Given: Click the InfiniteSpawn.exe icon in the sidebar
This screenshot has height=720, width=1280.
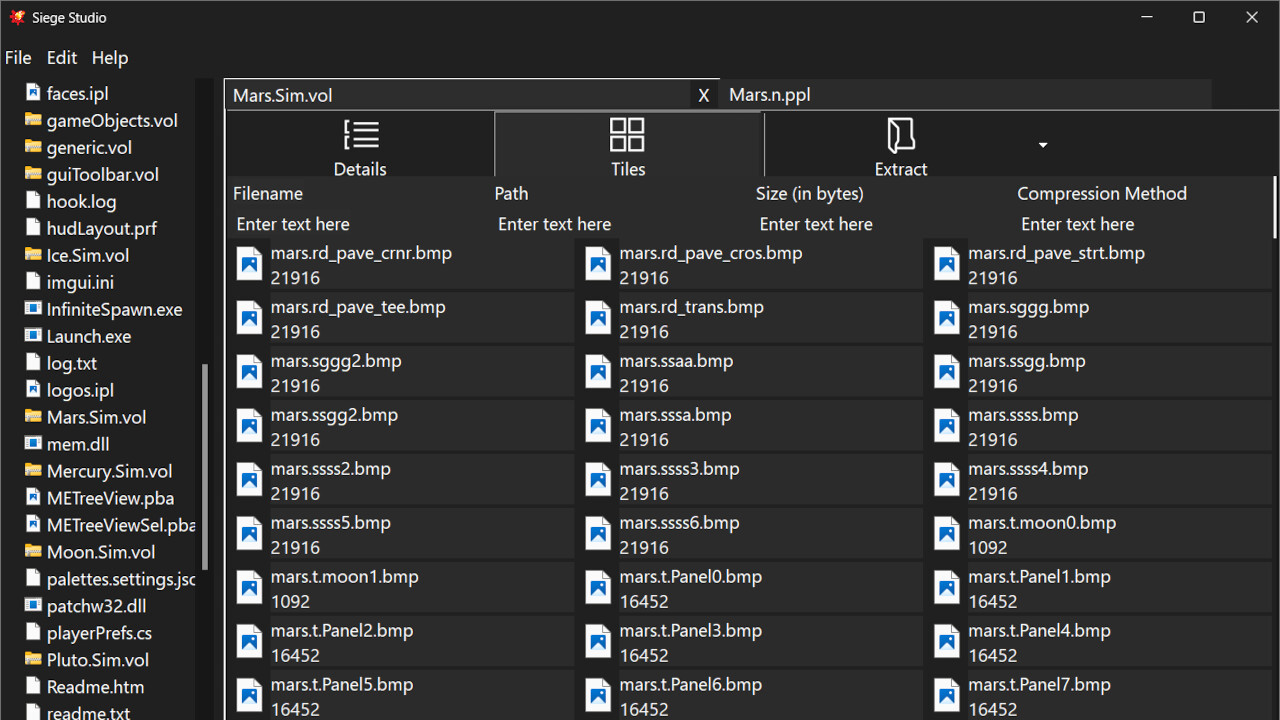Looking at the screenshot, I should tap(32, 309).
